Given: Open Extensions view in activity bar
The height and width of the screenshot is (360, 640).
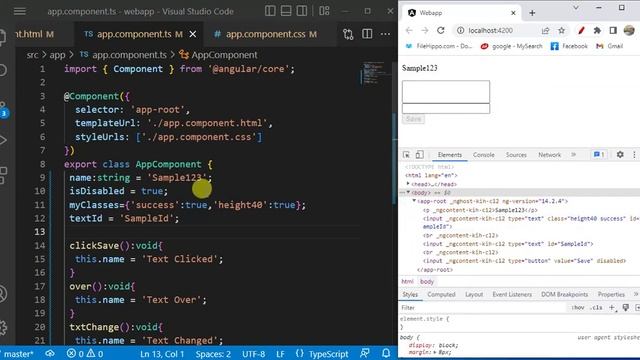Looking at the screenshot, I should click(3, 176).
